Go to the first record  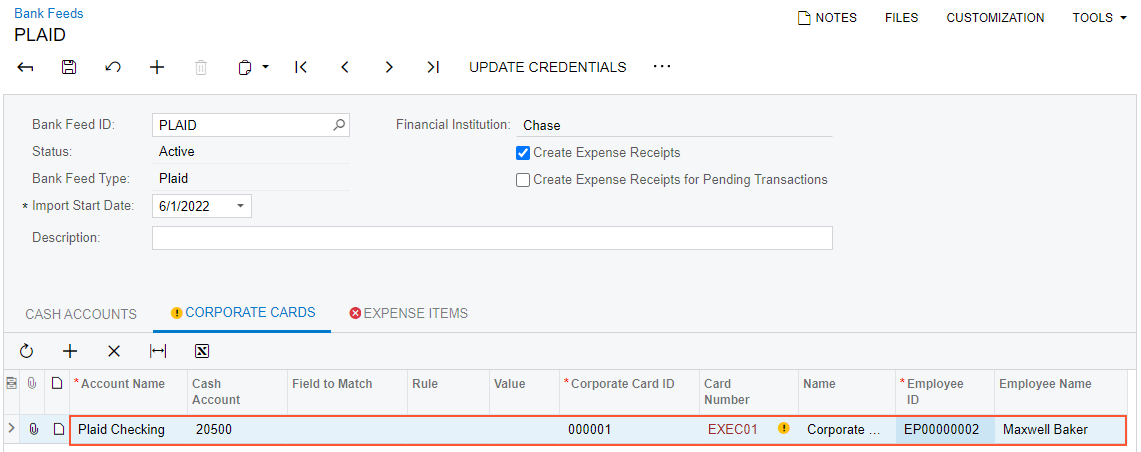point(301,67)
